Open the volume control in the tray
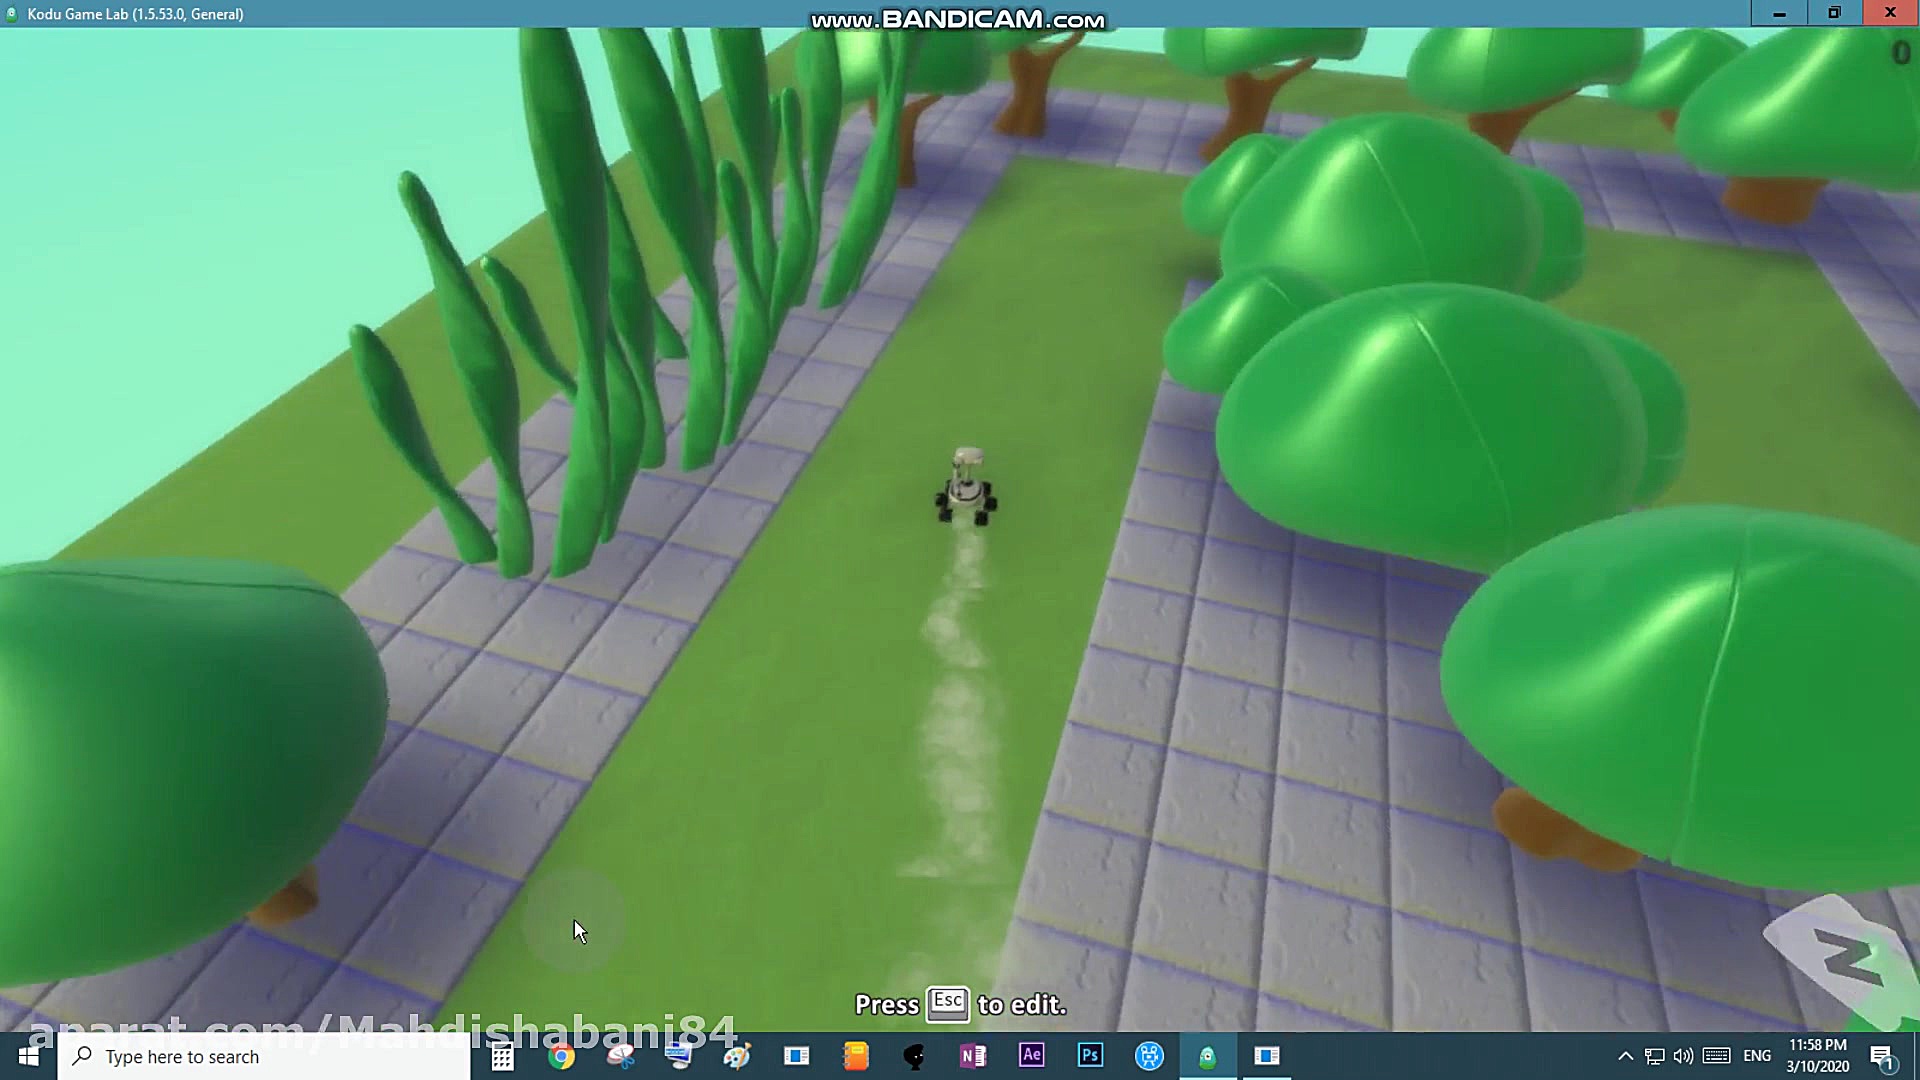The image size is (1920, 1080). coord(1683,1056)
